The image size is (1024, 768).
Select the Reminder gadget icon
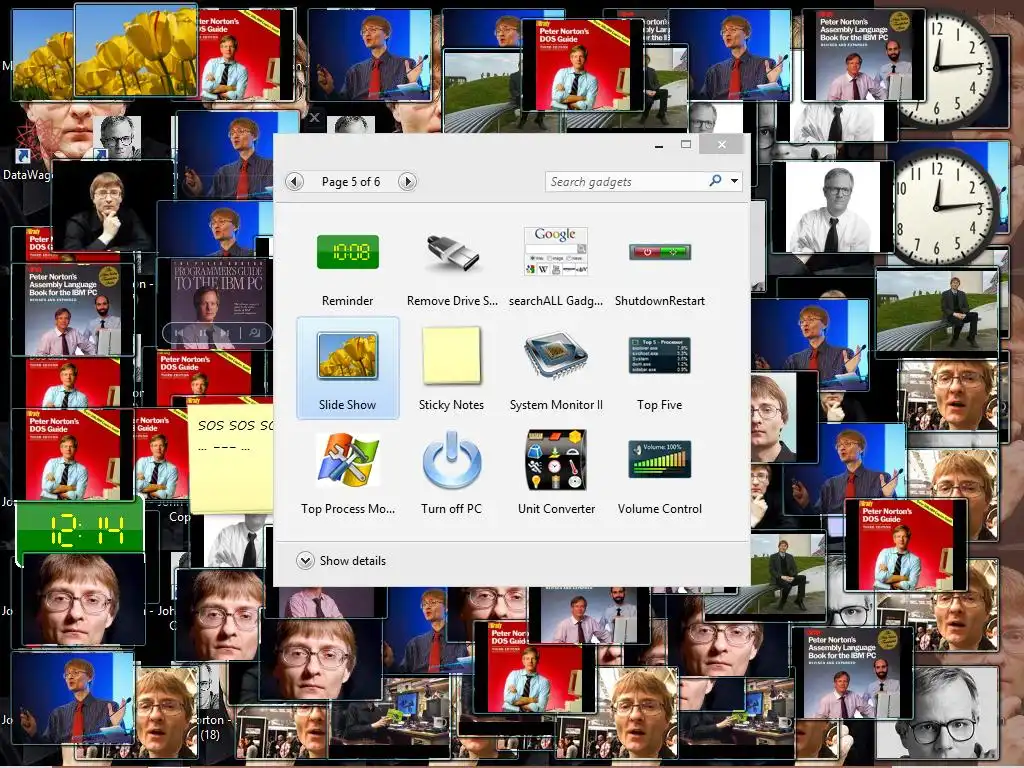pyautogui.click(x=347, y=252)
